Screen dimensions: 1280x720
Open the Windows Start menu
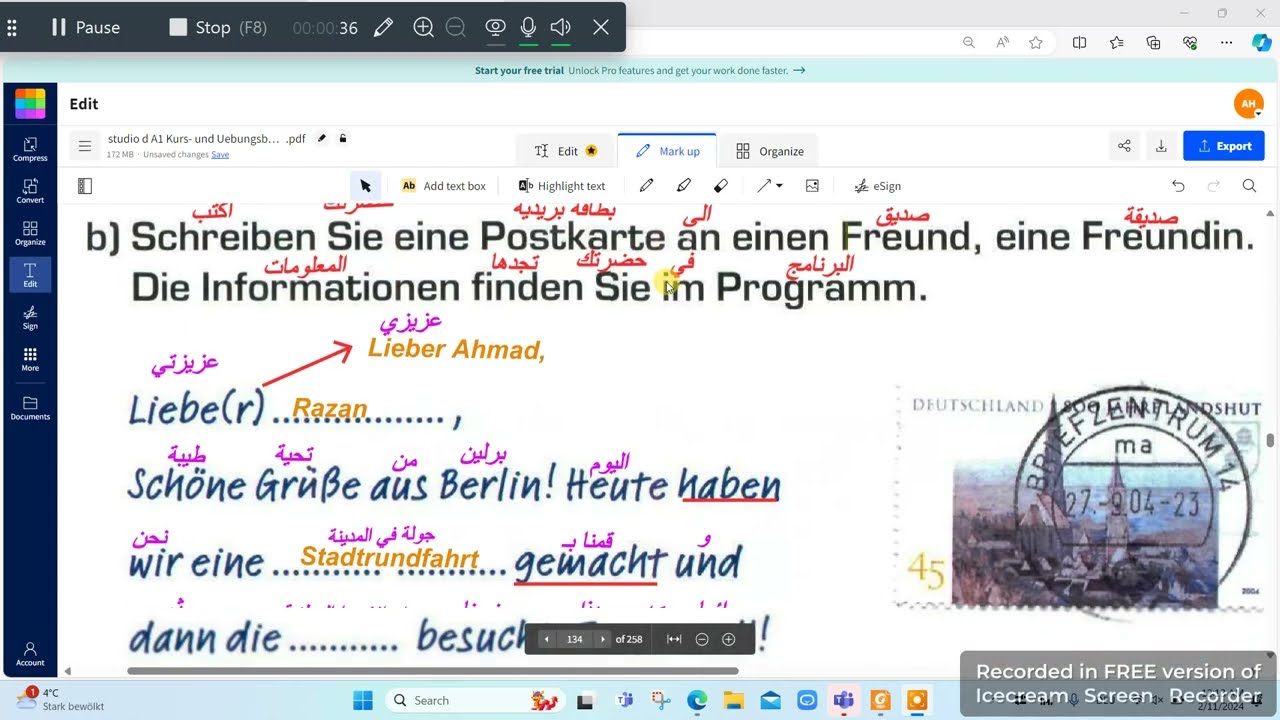point(363,700)
